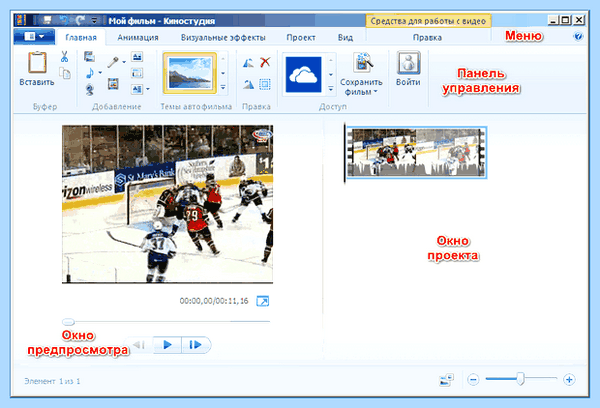
Task: Open the Customize Quick Access Toolbar dropdown
Action: click(94, 20)
